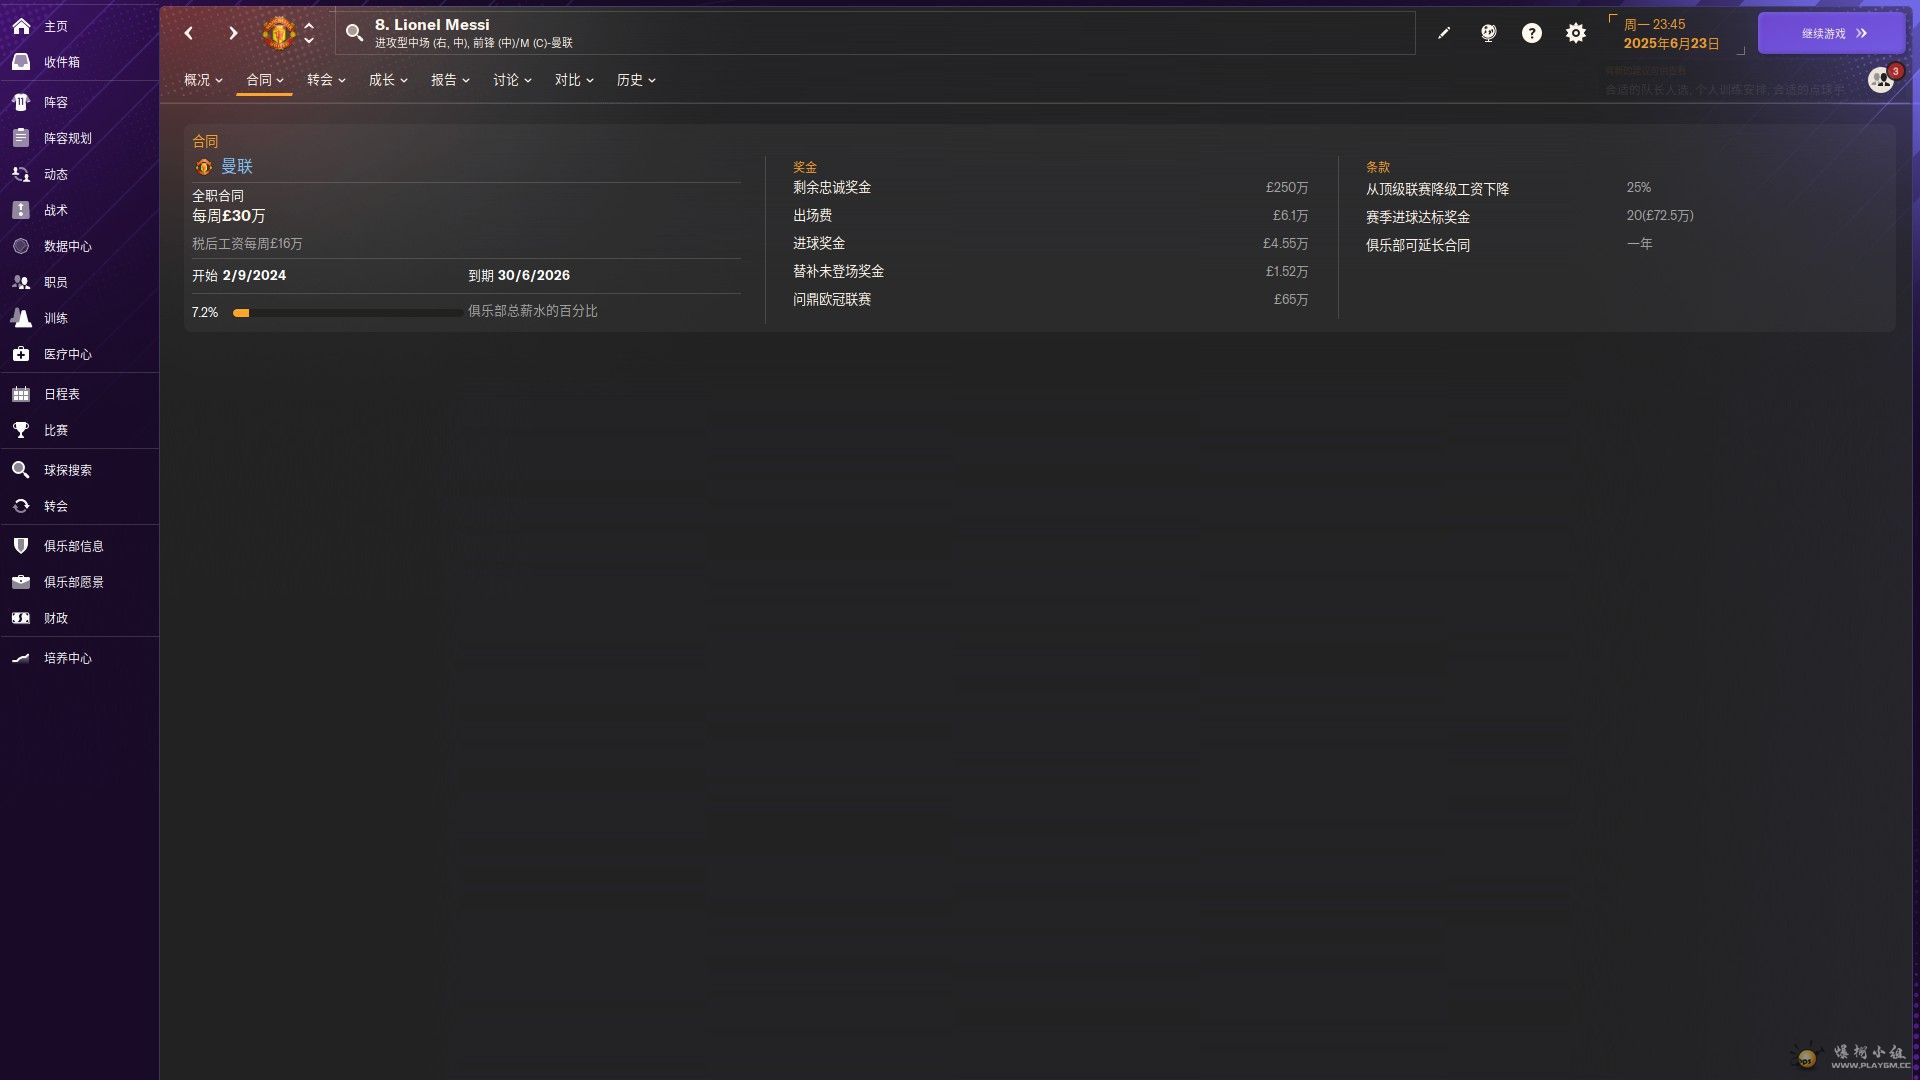Click the £250万 loyalty bonus value
1920x1080 pixels.
(1287, 188)
